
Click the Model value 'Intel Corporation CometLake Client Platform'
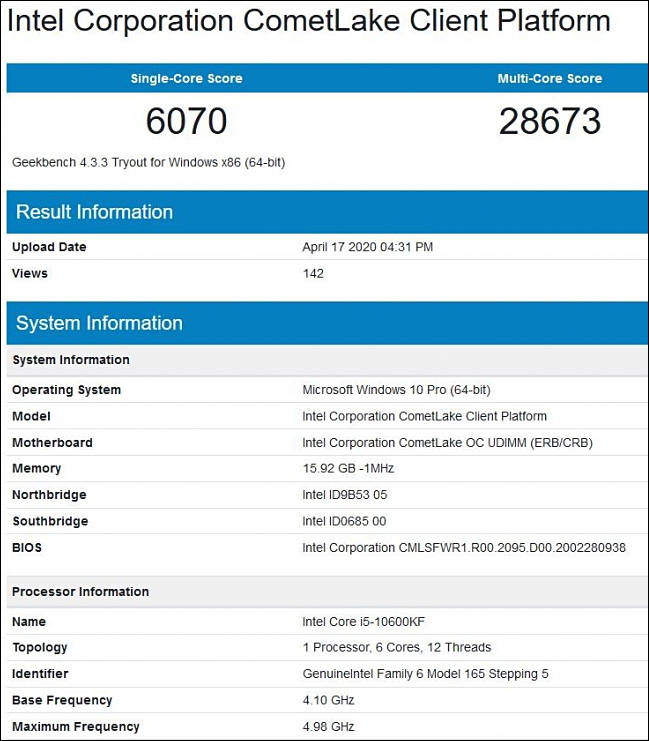(424, 416)
